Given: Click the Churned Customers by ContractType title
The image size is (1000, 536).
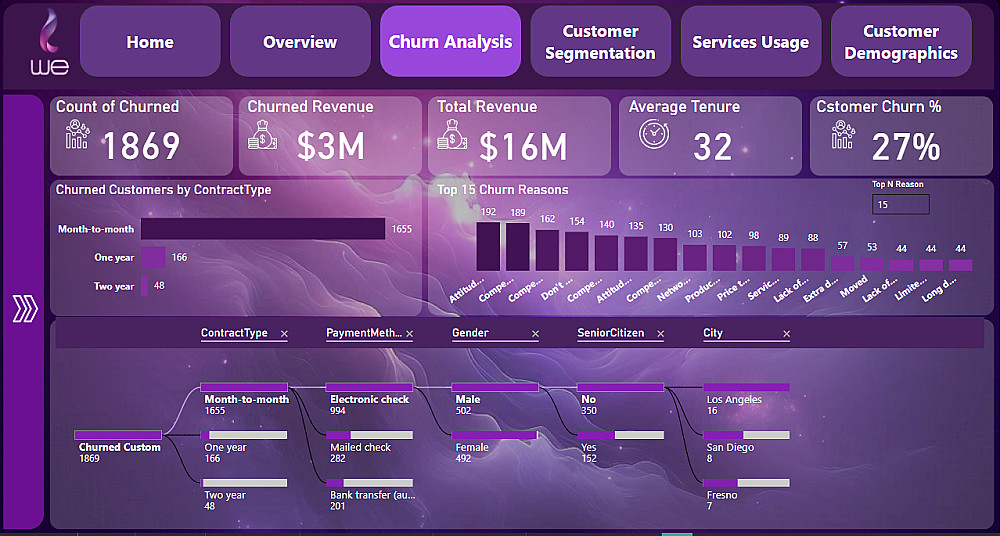Looking at the screenshot, I should tap(163, 190).
